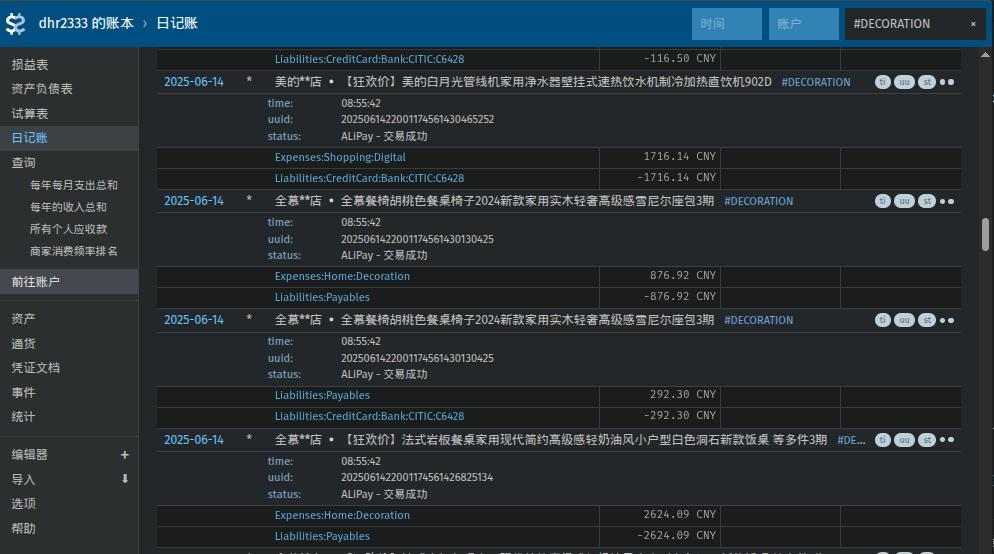Open 损益表 in the sidebar
The image size is (994, 554).
tap(30, 65)
